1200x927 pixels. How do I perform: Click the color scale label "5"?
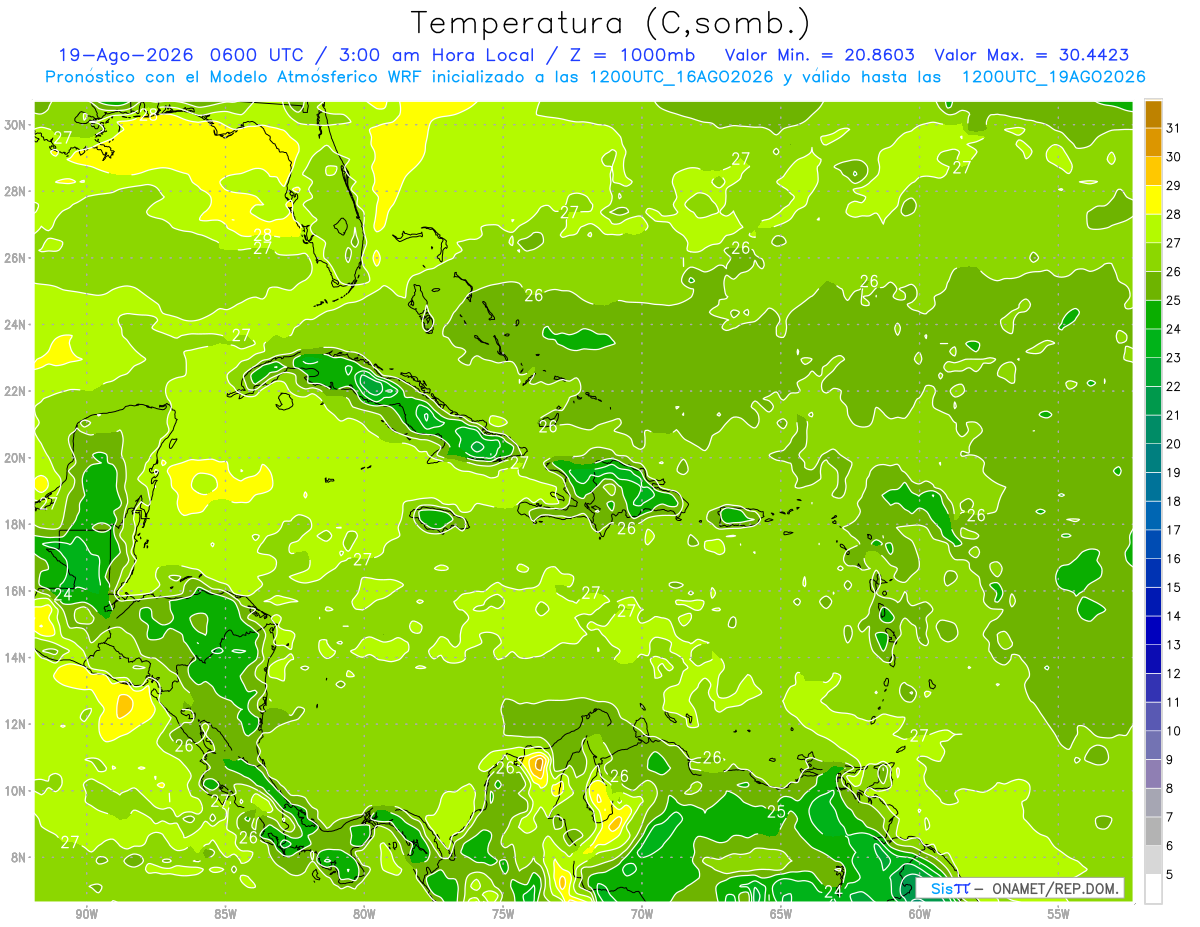[x=1170, y=875]
